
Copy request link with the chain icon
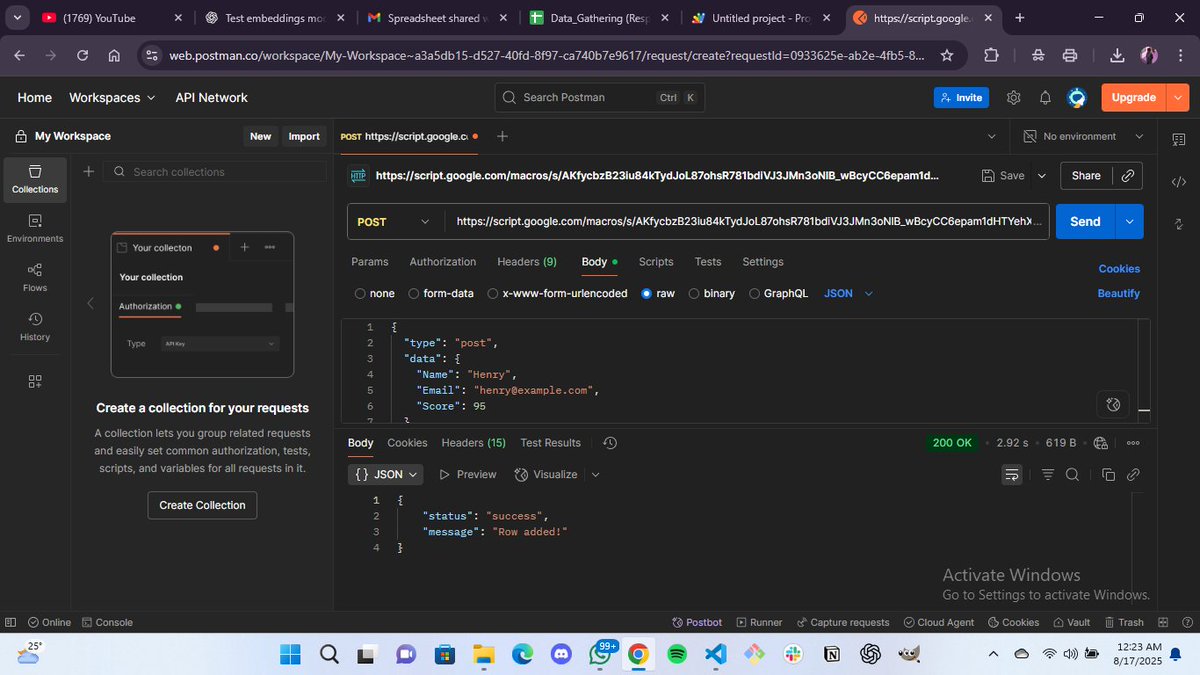click(x=1127, y=175)
